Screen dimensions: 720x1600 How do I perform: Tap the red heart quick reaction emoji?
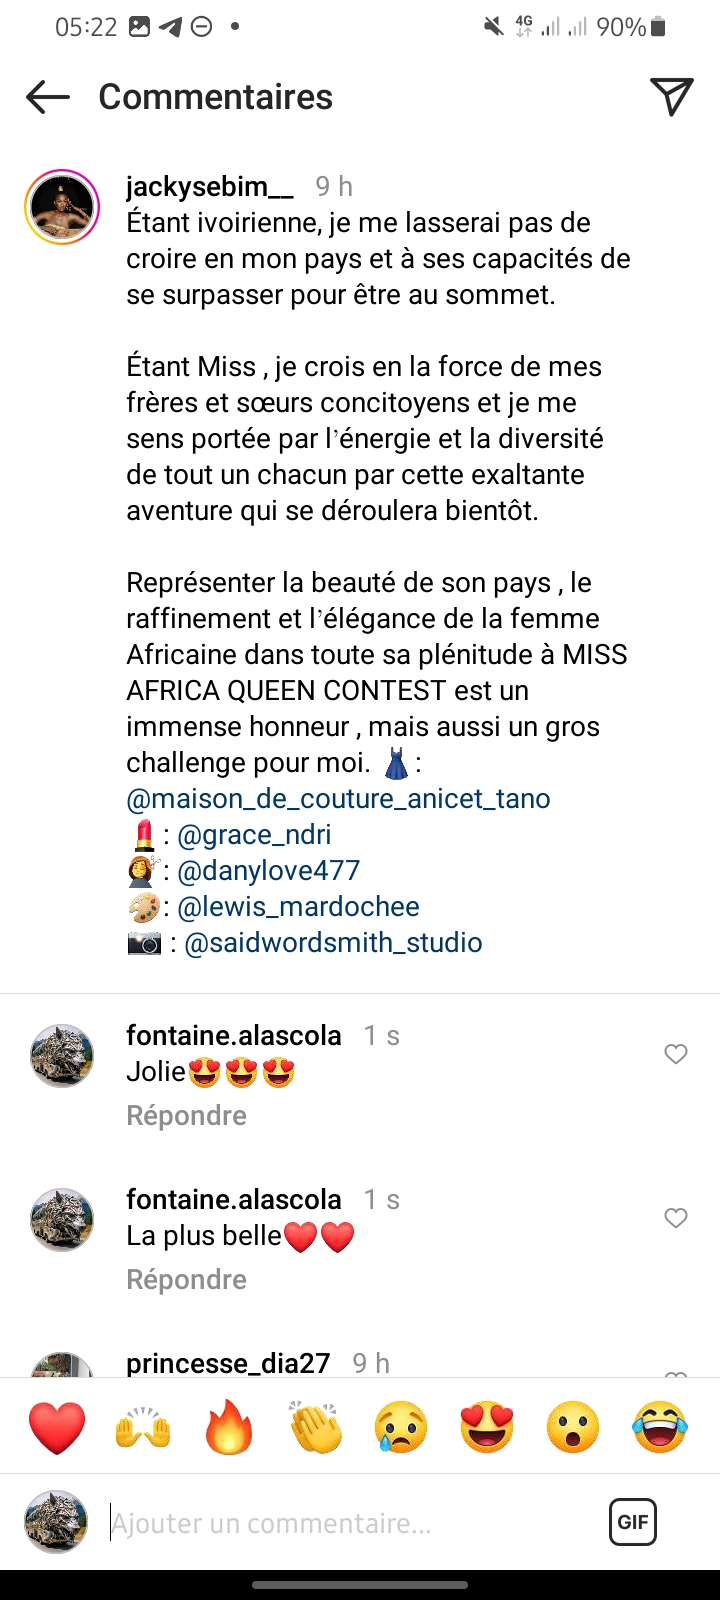click(57, 1427)
